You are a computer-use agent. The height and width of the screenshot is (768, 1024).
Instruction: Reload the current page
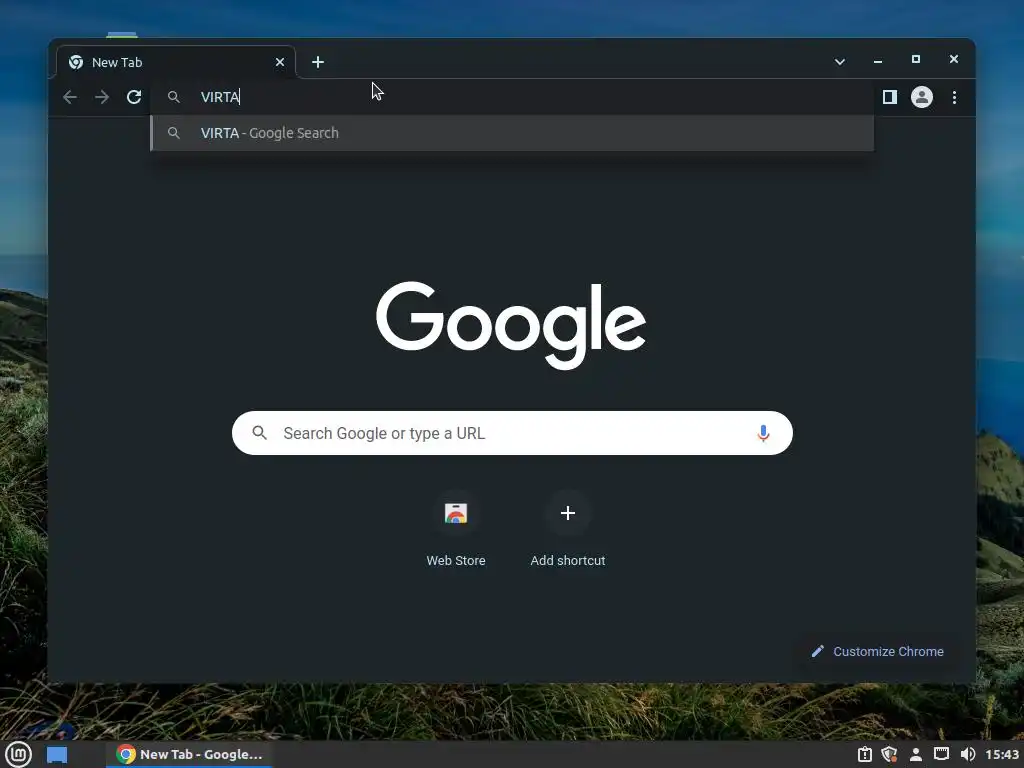coord(134,97)
